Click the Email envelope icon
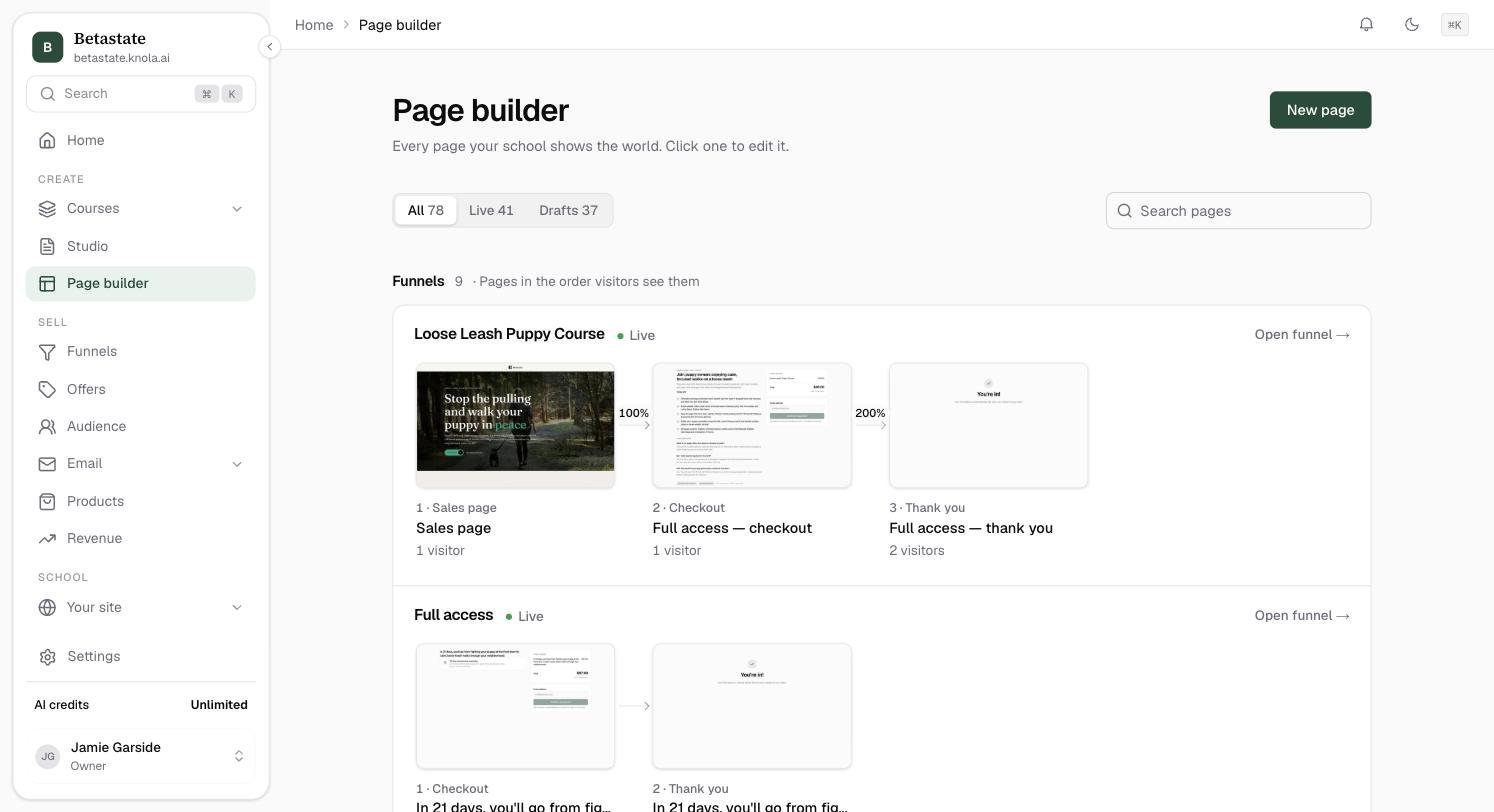Viewport: 1494px width, 812px height. coord(47,464)
